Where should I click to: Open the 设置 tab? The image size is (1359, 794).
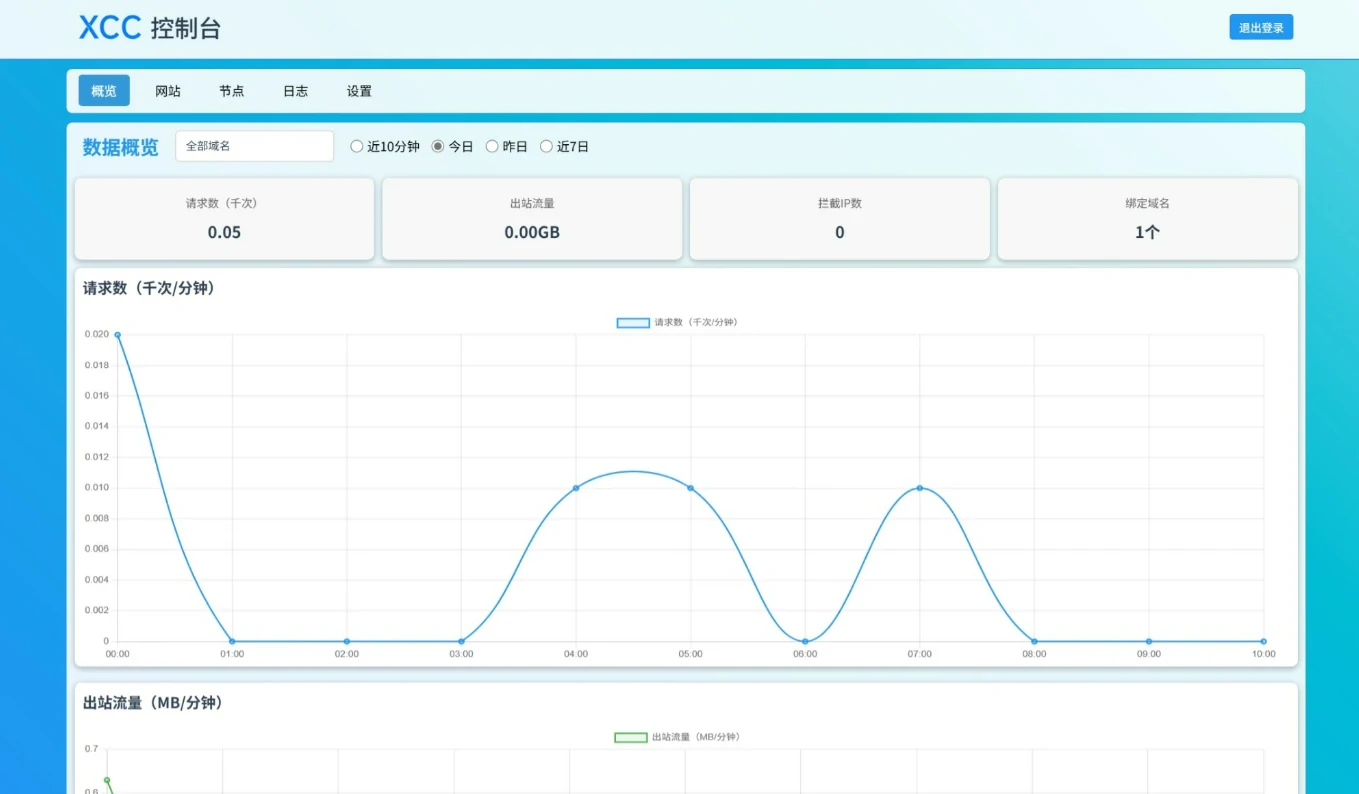click(x=359, y=91)
